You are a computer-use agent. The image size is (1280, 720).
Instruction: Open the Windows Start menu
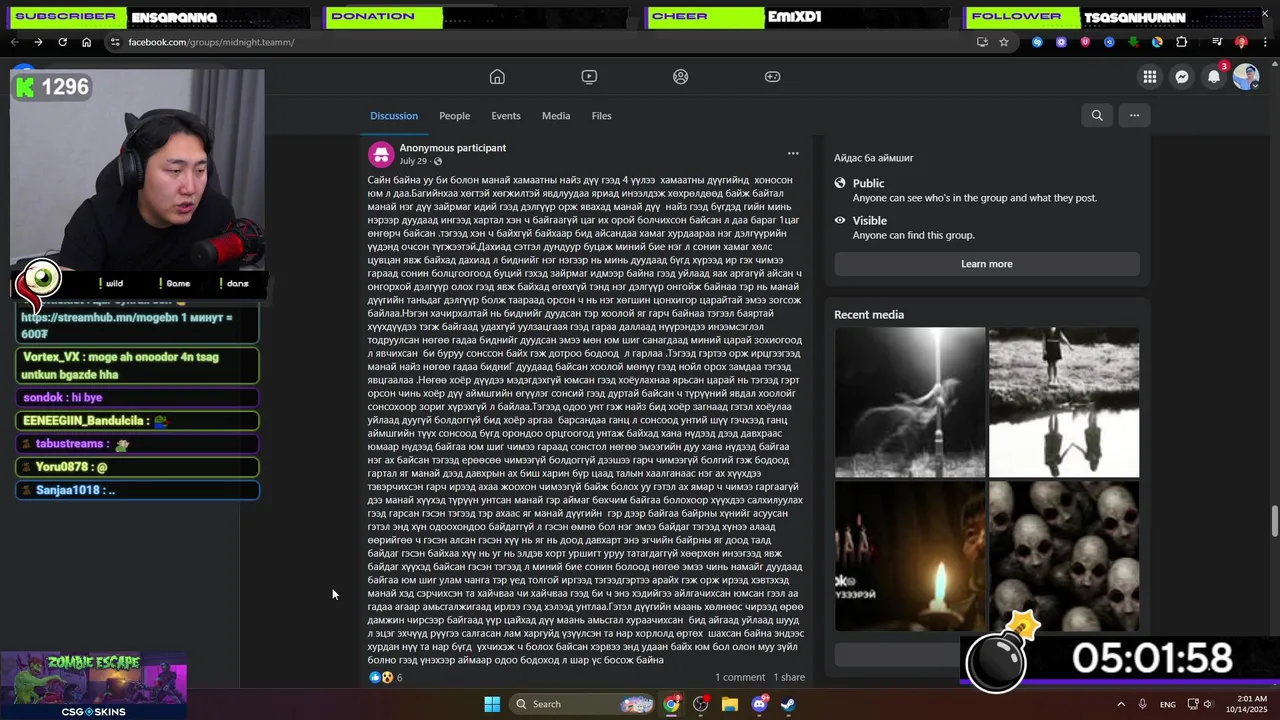492,704
